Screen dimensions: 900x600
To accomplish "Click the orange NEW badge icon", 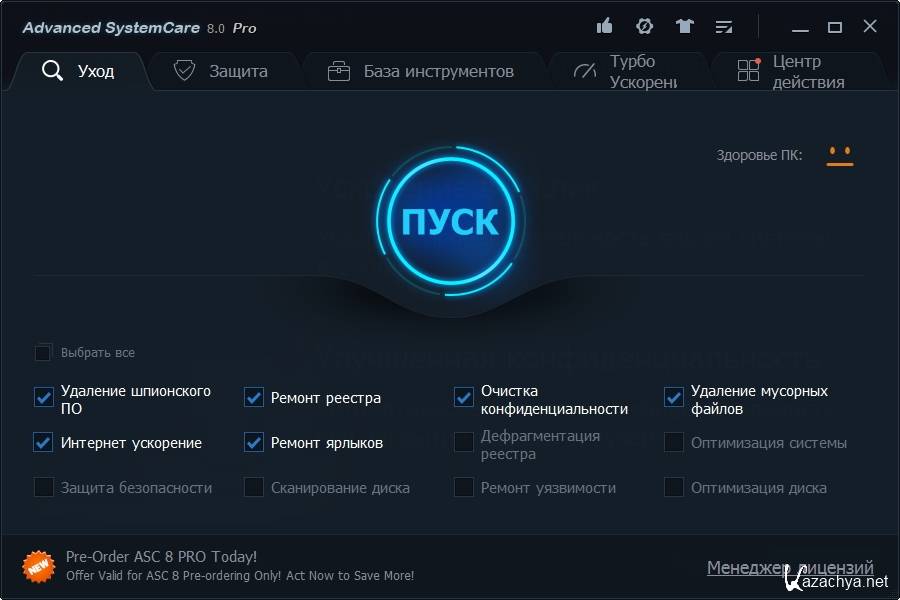I will pos(38,566).
